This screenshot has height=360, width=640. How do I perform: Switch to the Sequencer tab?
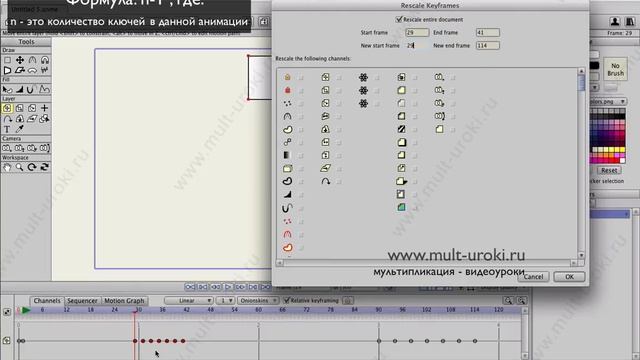tap(82, 301)
